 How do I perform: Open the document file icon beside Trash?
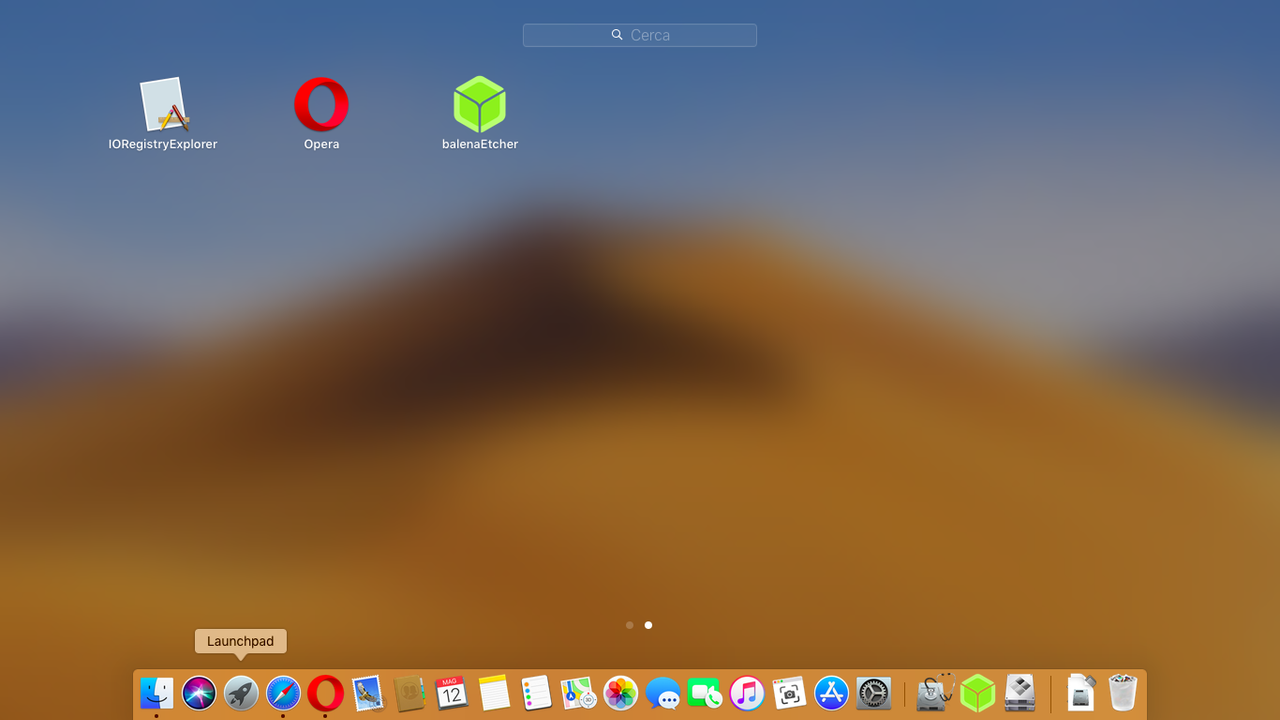(x=1081, y=693)
